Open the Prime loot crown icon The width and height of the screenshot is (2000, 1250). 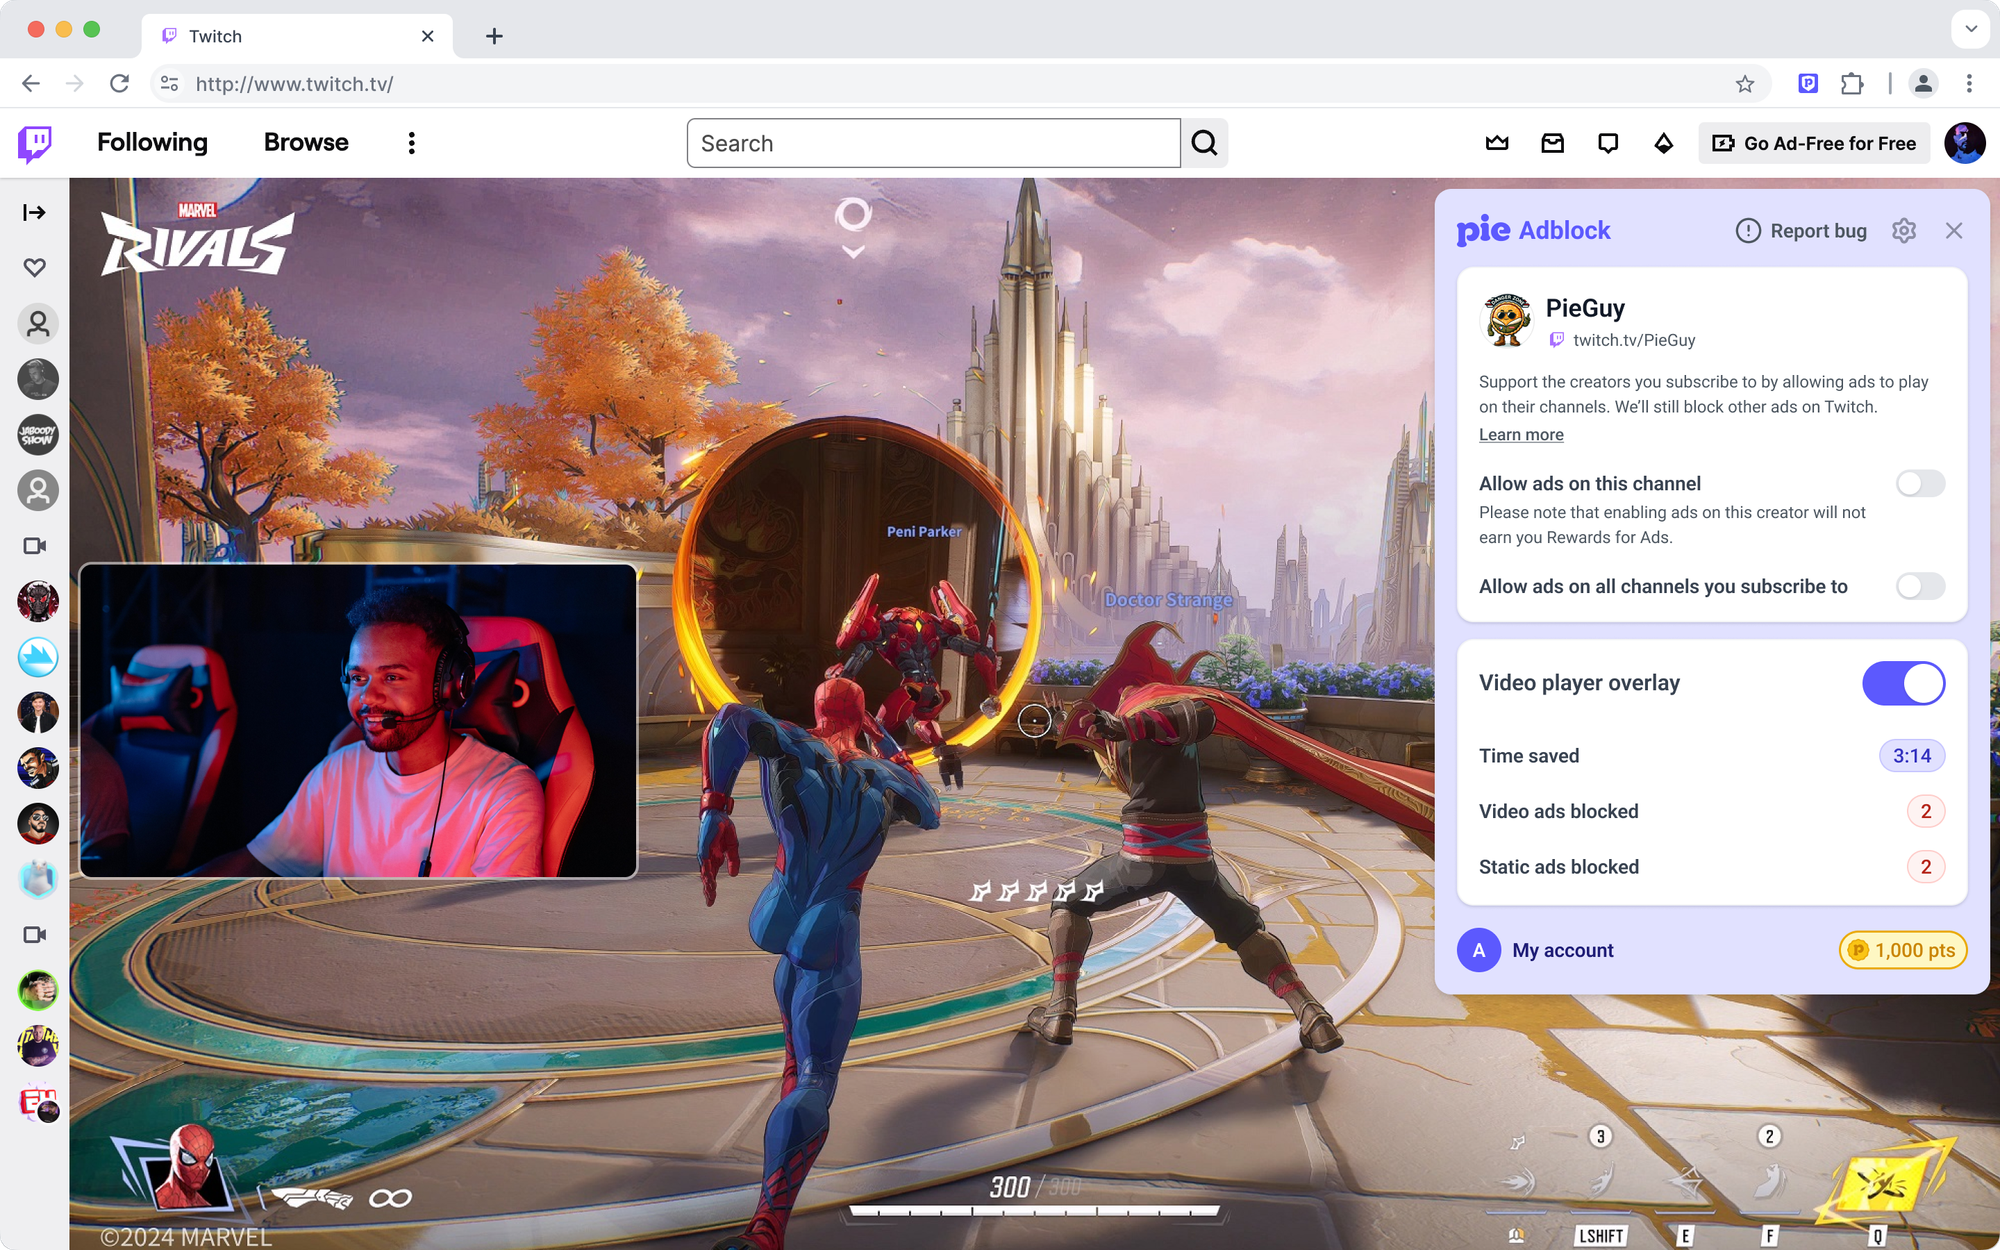point(1497,143)
